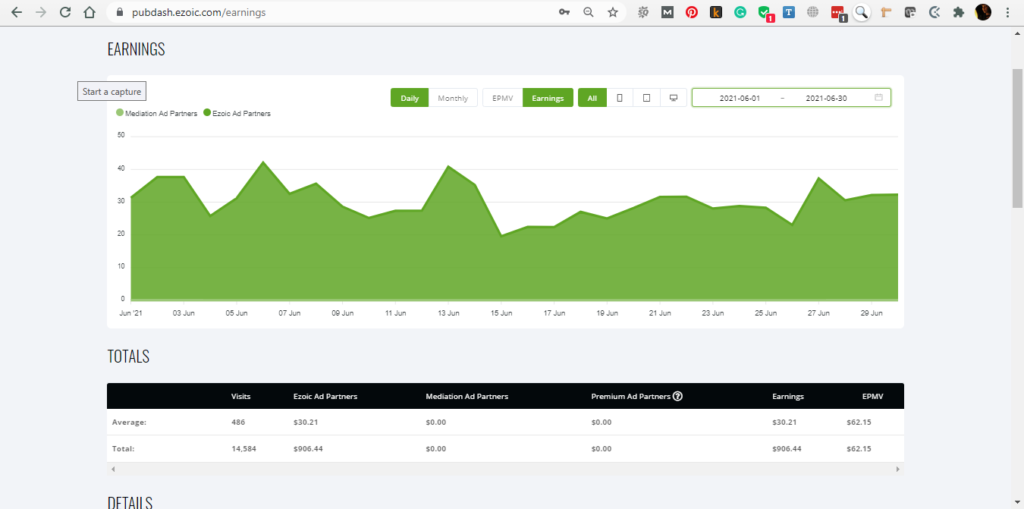This screenshot has height=509, width=1024.
Task: Sort totals by Visits column
Action: pyautogui.click(x=240, y=396)
